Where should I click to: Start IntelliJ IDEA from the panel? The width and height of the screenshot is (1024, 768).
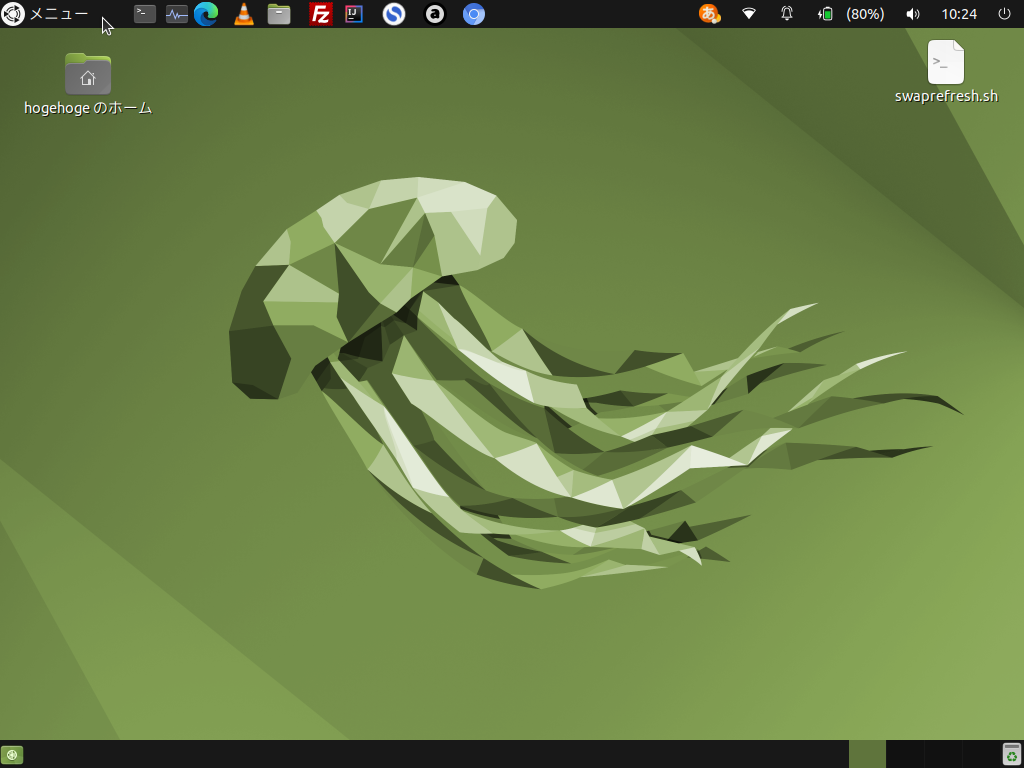point(353,14)
